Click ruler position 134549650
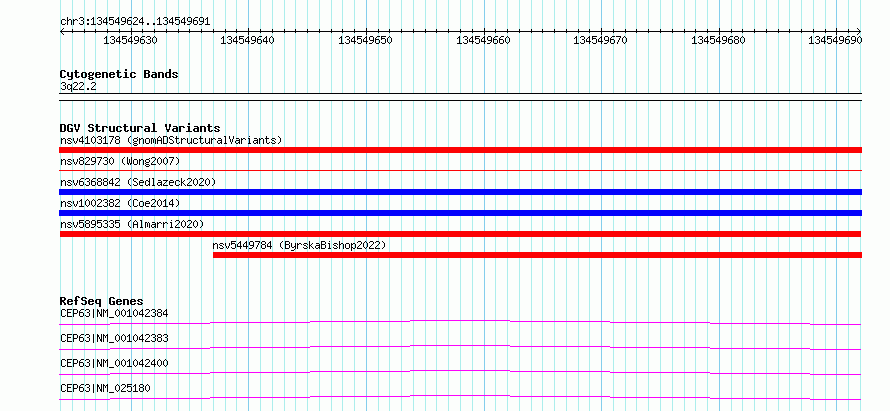Image resolution: width=890 pixels, height=411 pixels. [x=366, y=40]
